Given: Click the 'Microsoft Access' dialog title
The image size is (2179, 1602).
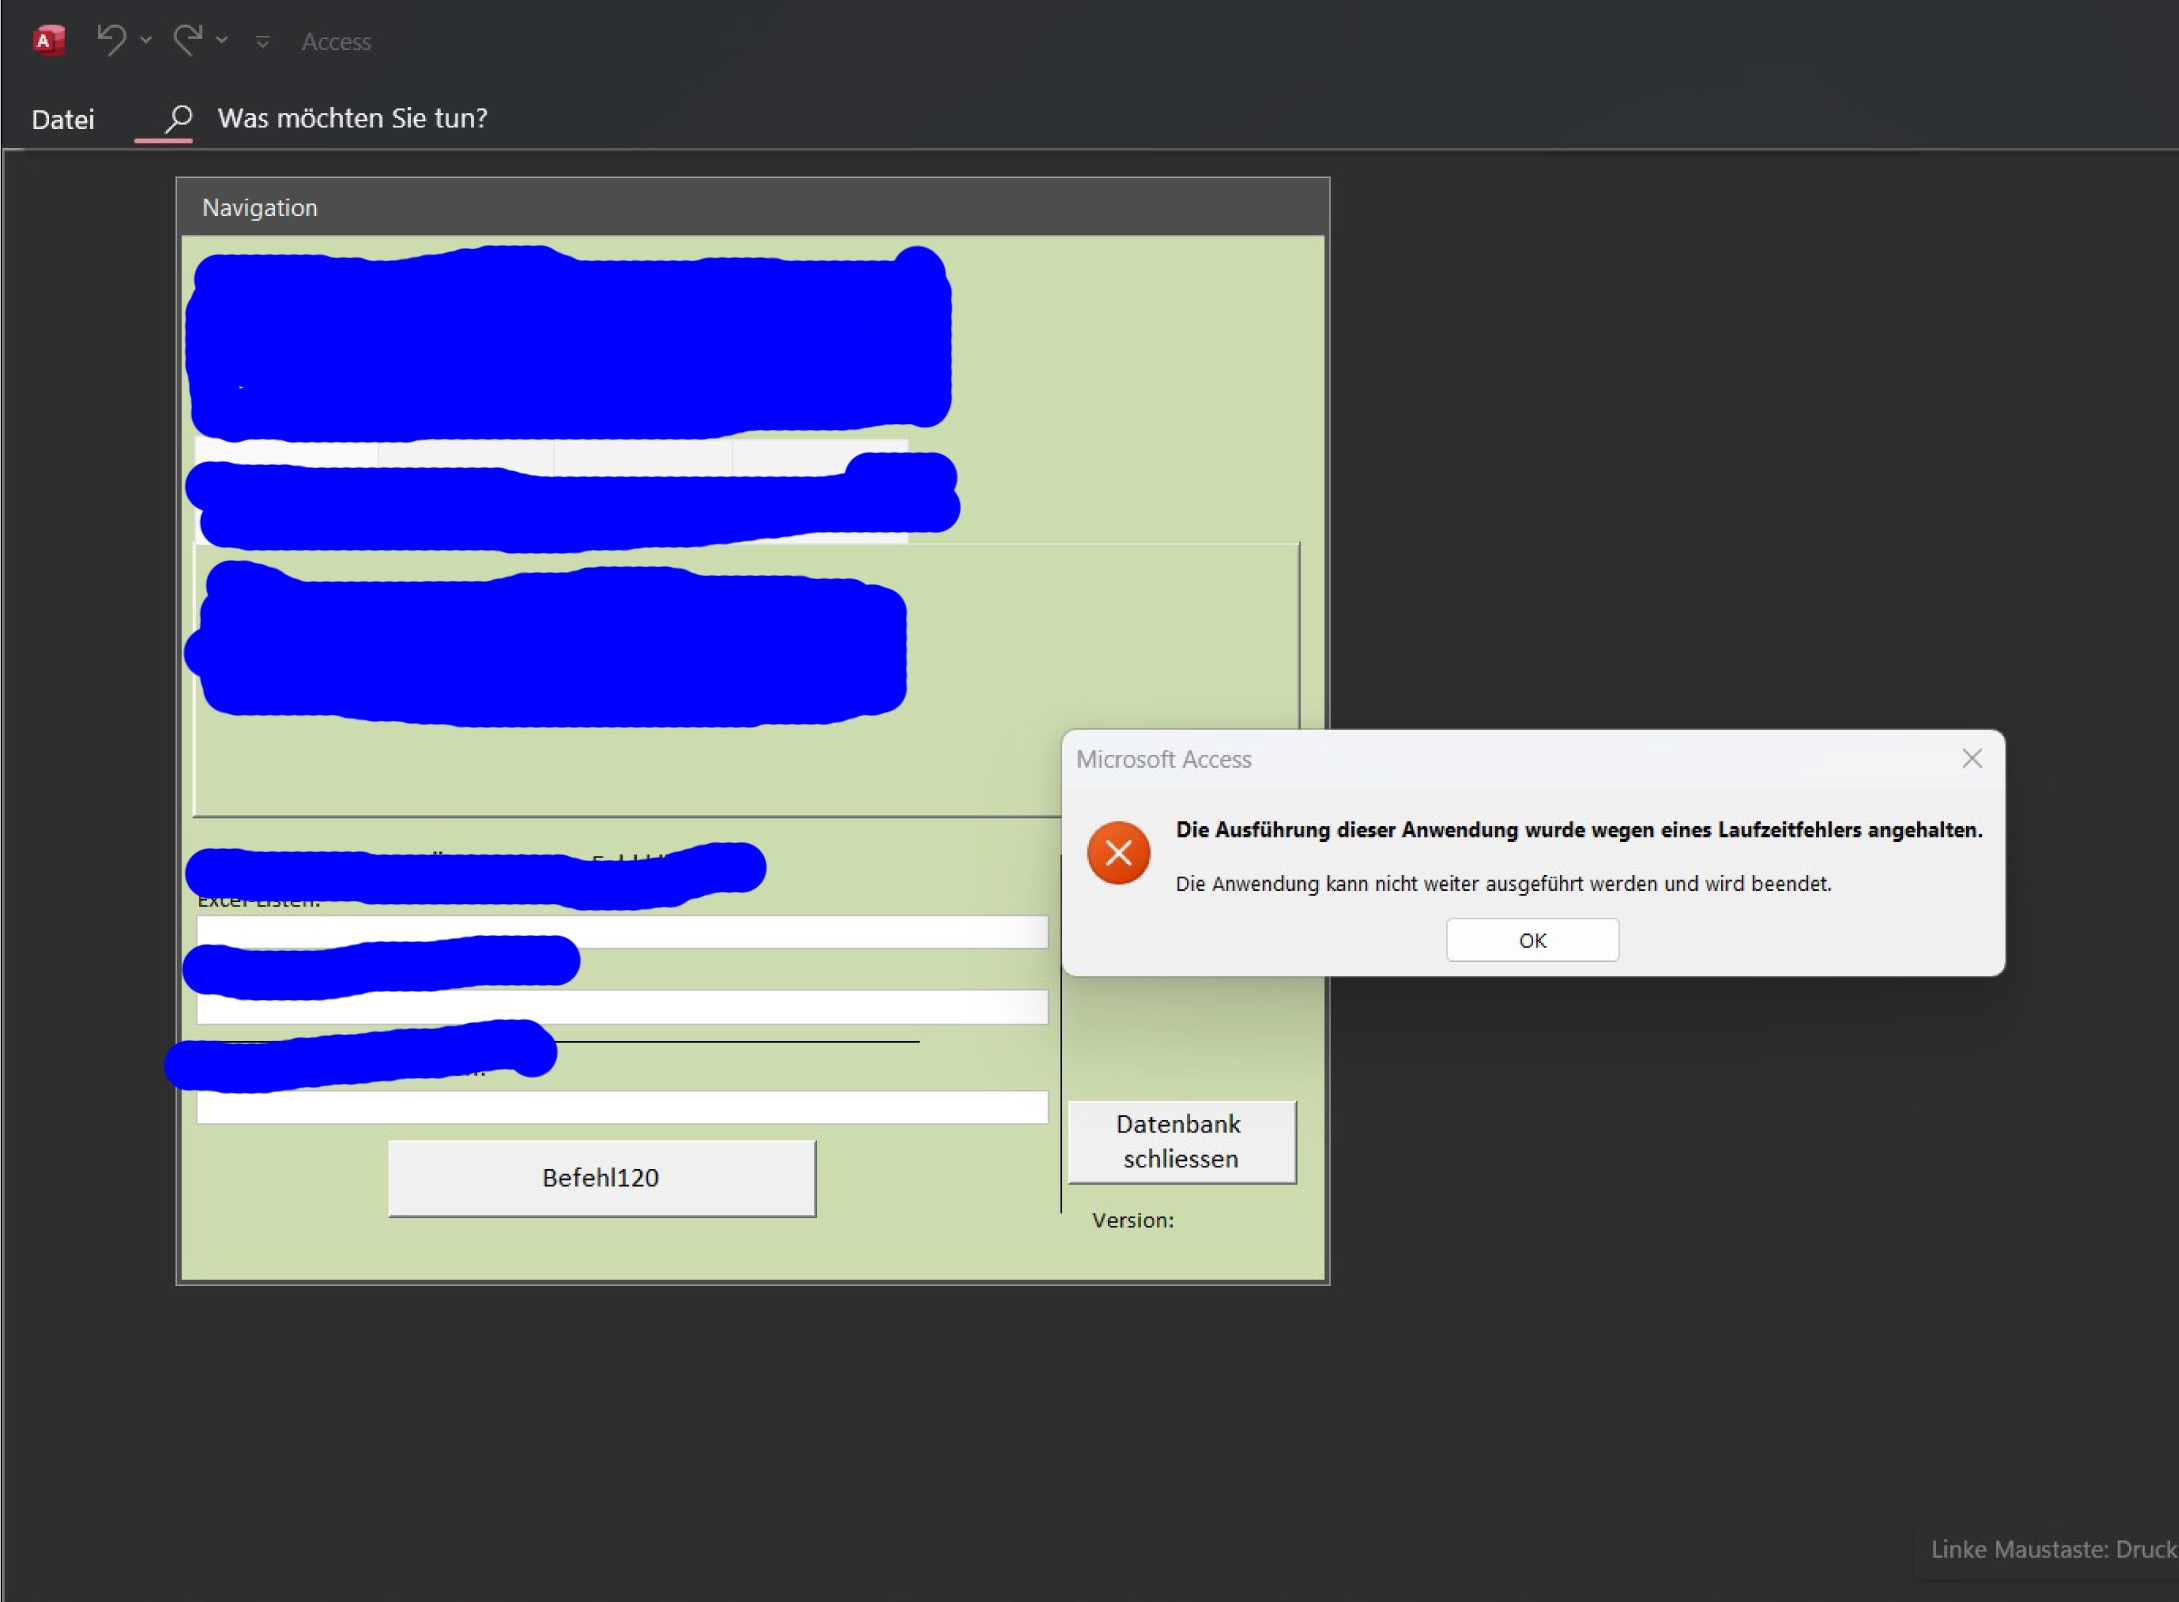Looking at the screenshot, I should (1163, 760).
